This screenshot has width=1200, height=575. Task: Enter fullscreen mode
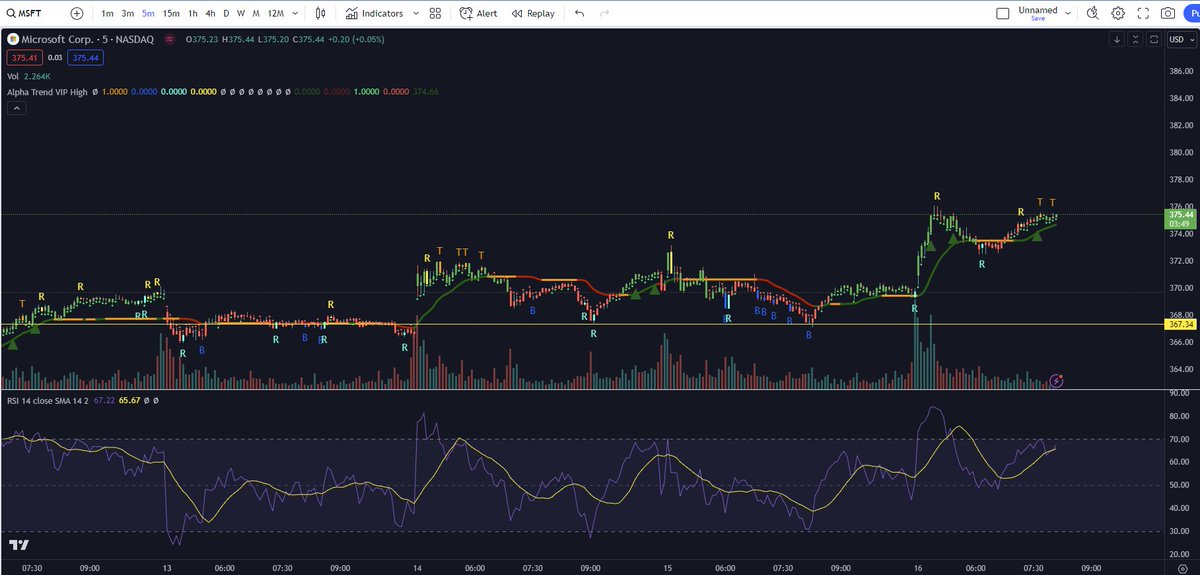pyautogui.click(x=1142, y=14)
